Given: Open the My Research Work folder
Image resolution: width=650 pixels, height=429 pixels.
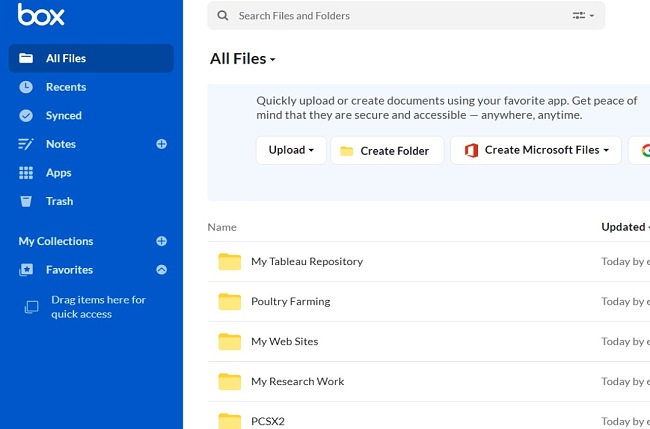Looking at the screenshot, I should pyautogui.click(x=298, y=381).
